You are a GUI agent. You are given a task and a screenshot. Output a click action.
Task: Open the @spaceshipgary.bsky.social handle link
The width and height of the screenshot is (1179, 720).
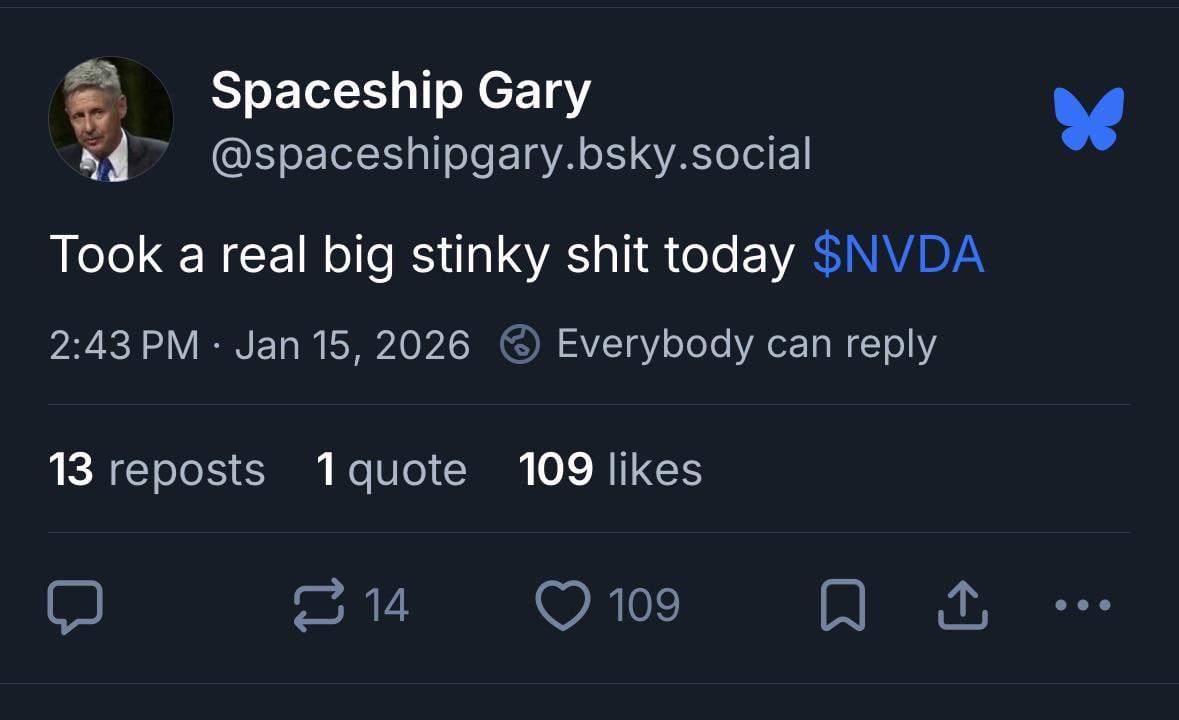(511, 154)
